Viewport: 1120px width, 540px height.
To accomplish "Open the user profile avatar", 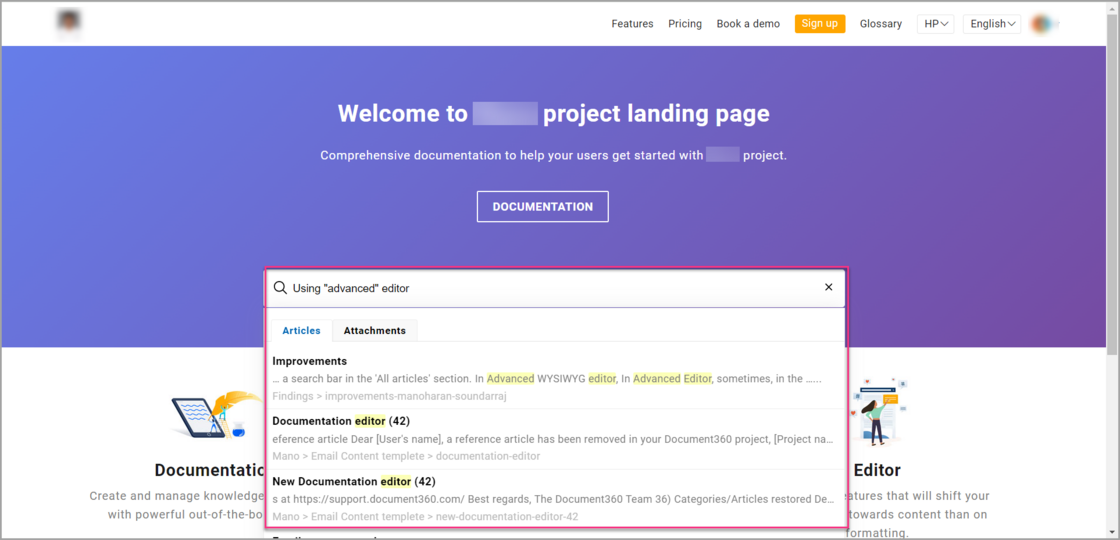I will (1042, 24).
